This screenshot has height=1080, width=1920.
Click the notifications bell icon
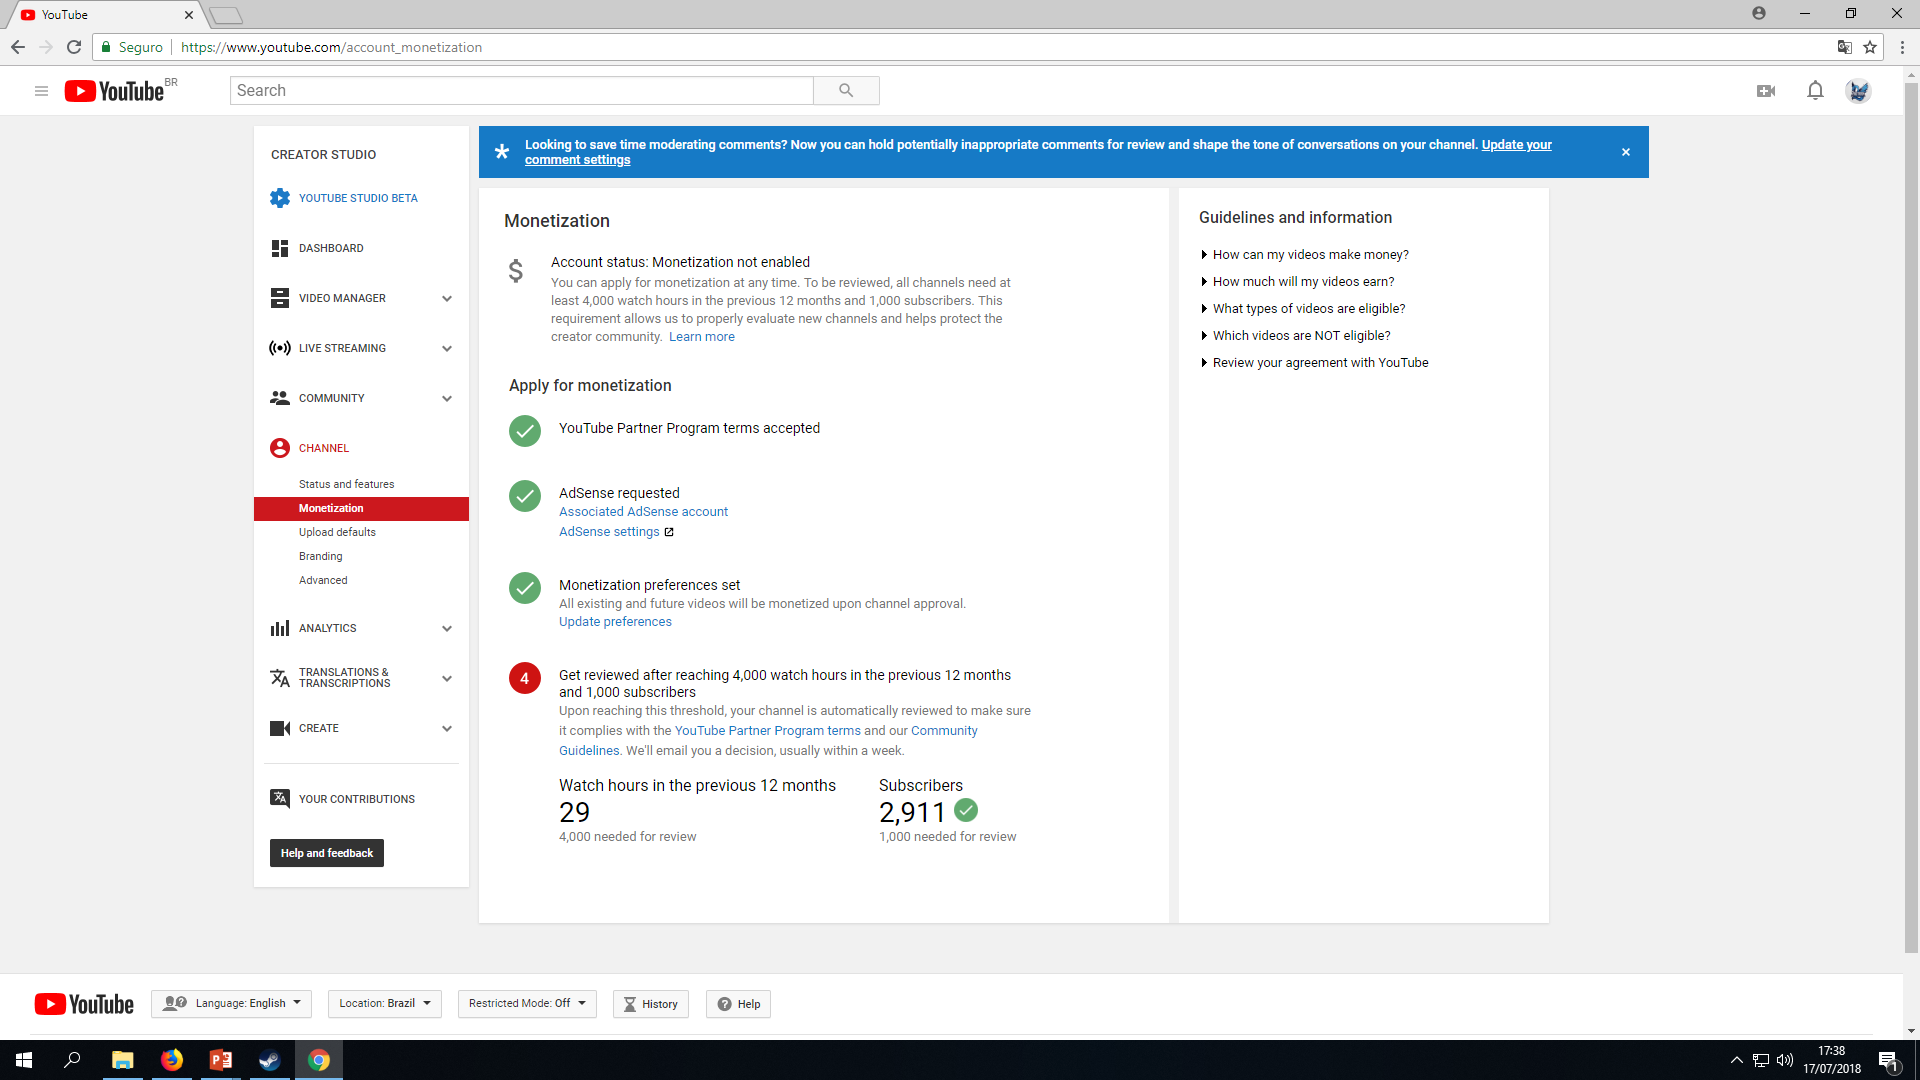point(1815,91)
